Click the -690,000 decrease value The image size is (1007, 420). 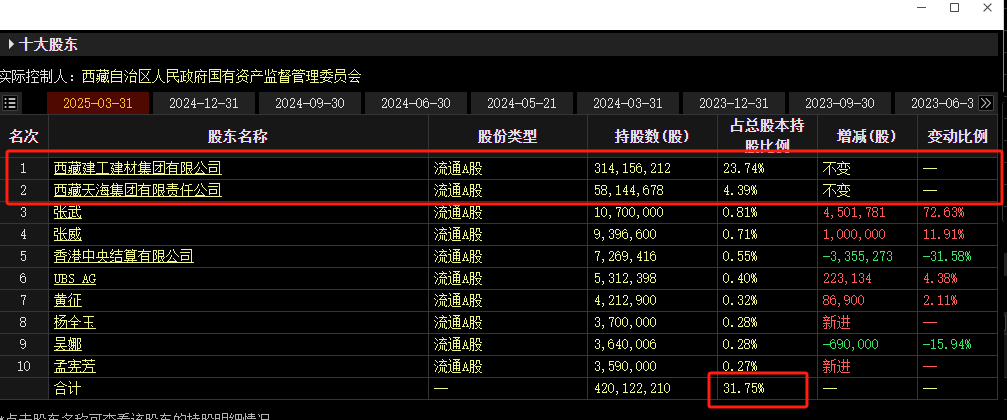850,344
